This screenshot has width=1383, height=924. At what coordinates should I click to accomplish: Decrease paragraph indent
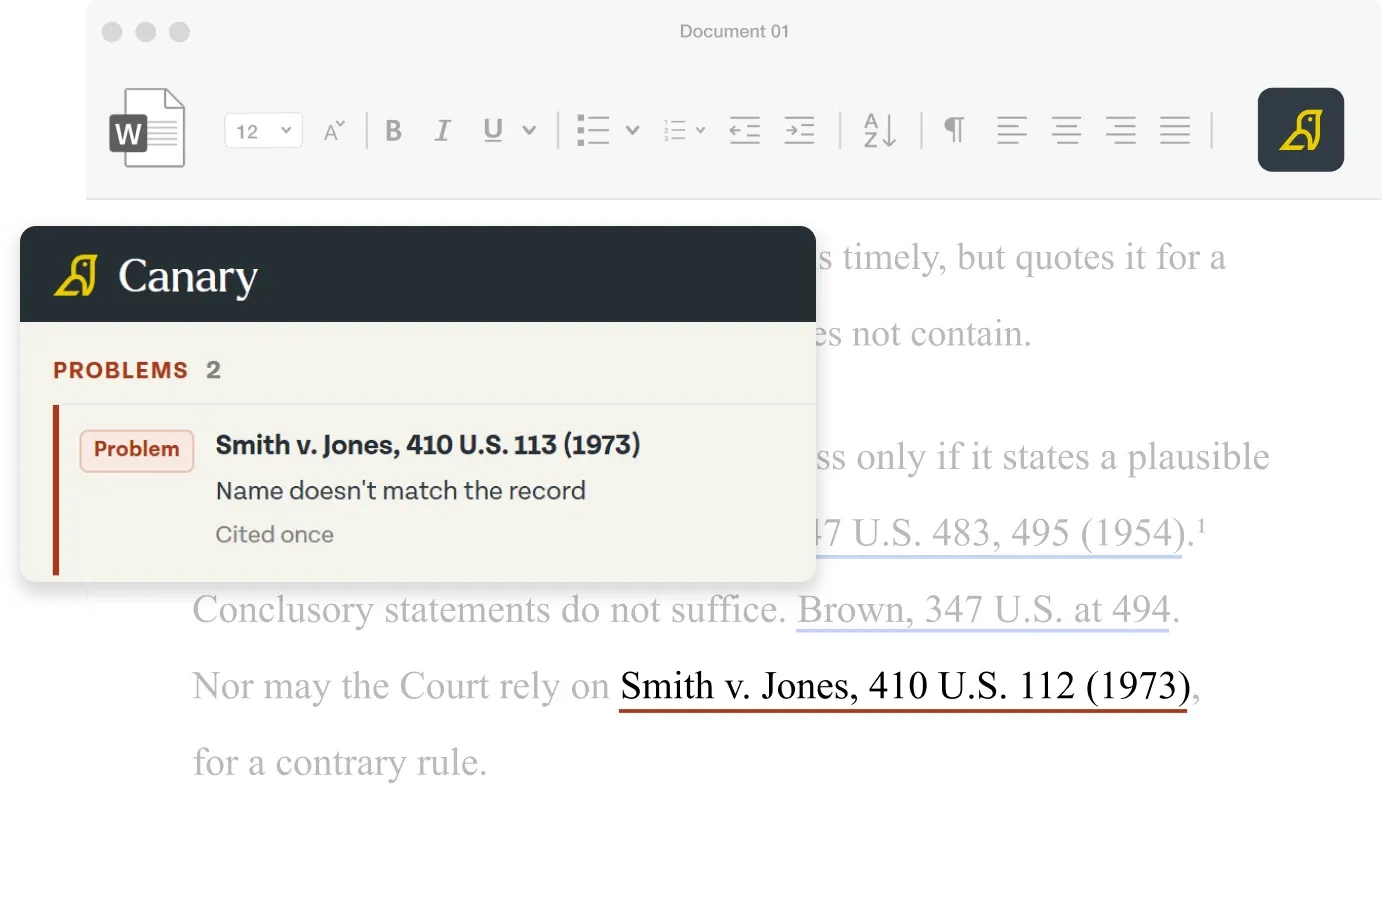click(745, 130)
